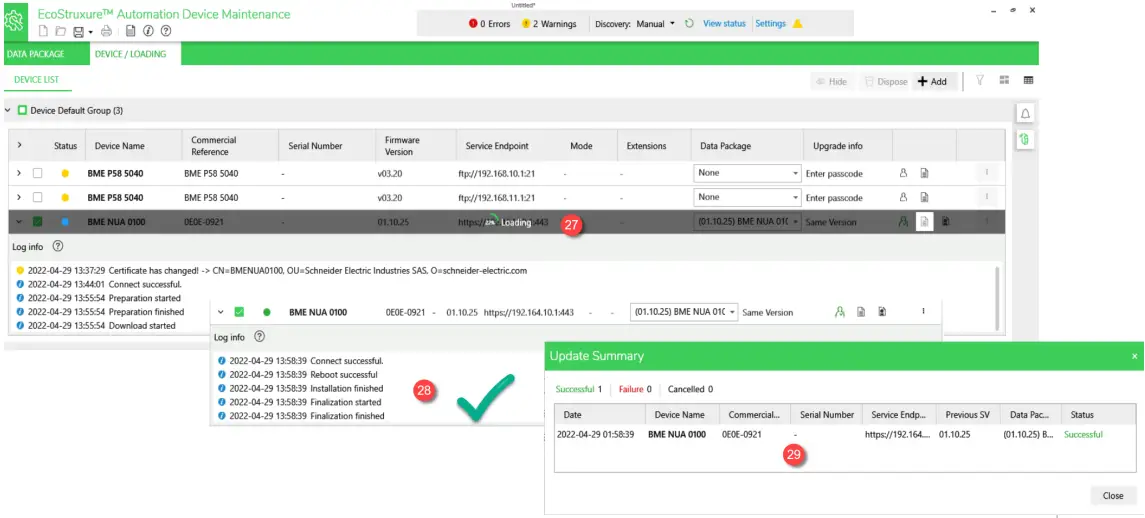Expand the 192.168.11.1 device row
This screenshot has width=1145, height=518.
[19, 197]
